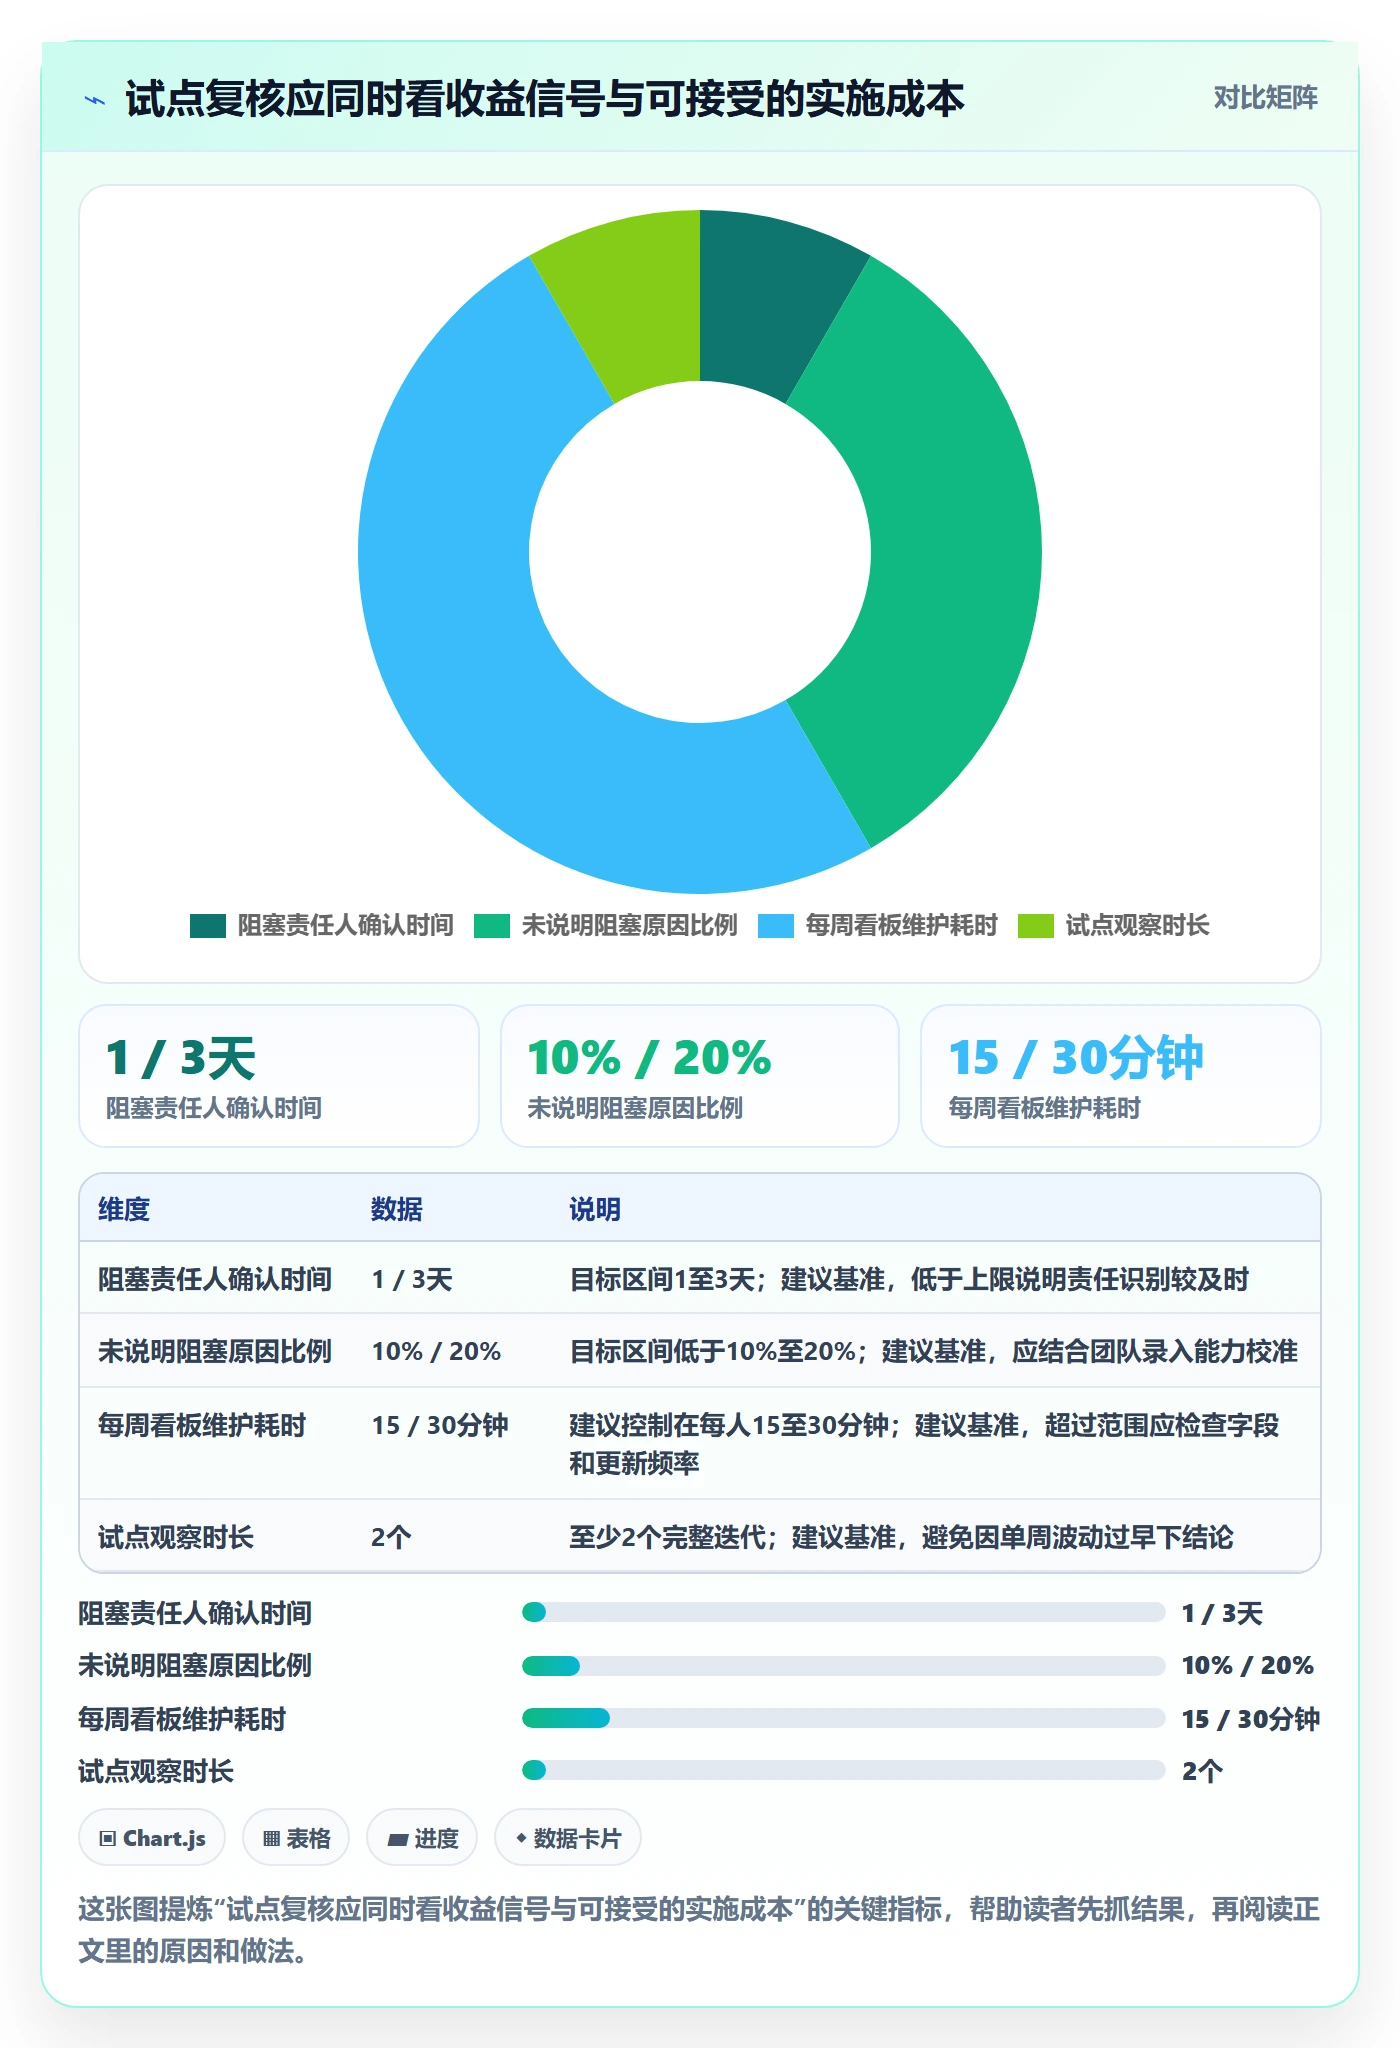Click the 数据卡片 tag chip

(x=568, y=1838)
